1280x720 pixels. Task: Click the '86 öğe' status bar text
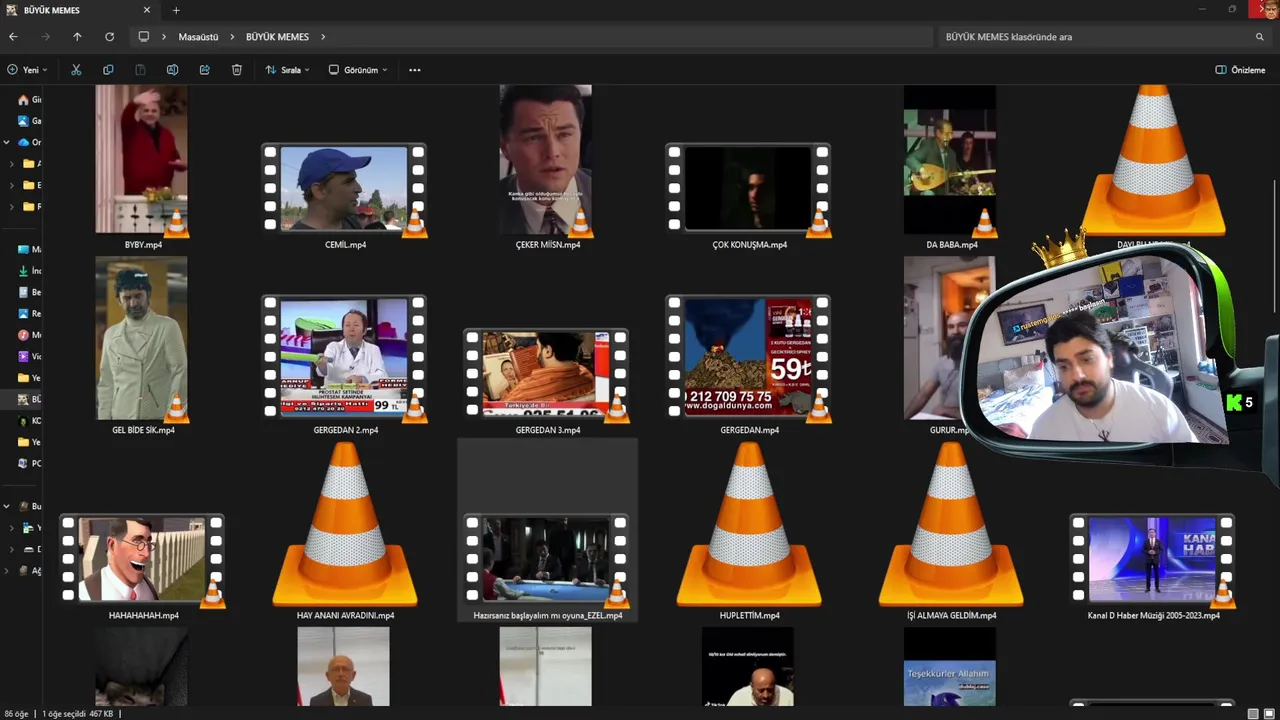tap(17, 714)
